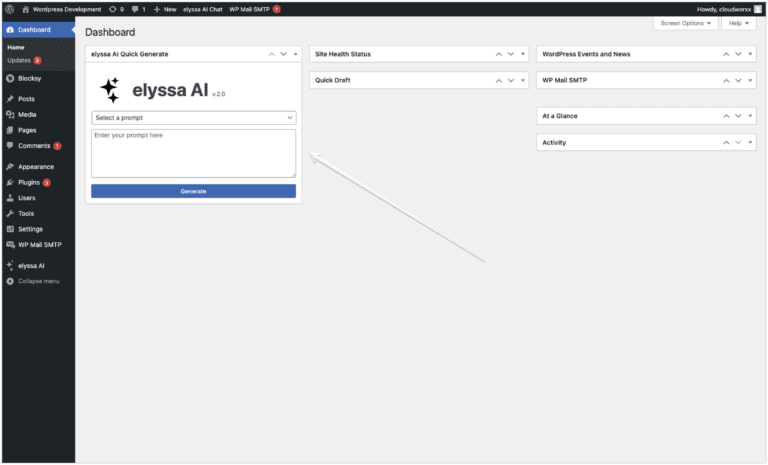Image resolution: width=768 pixels, height=465 pixels.
Task: Open Pages in sidebar
Action: 39,130
